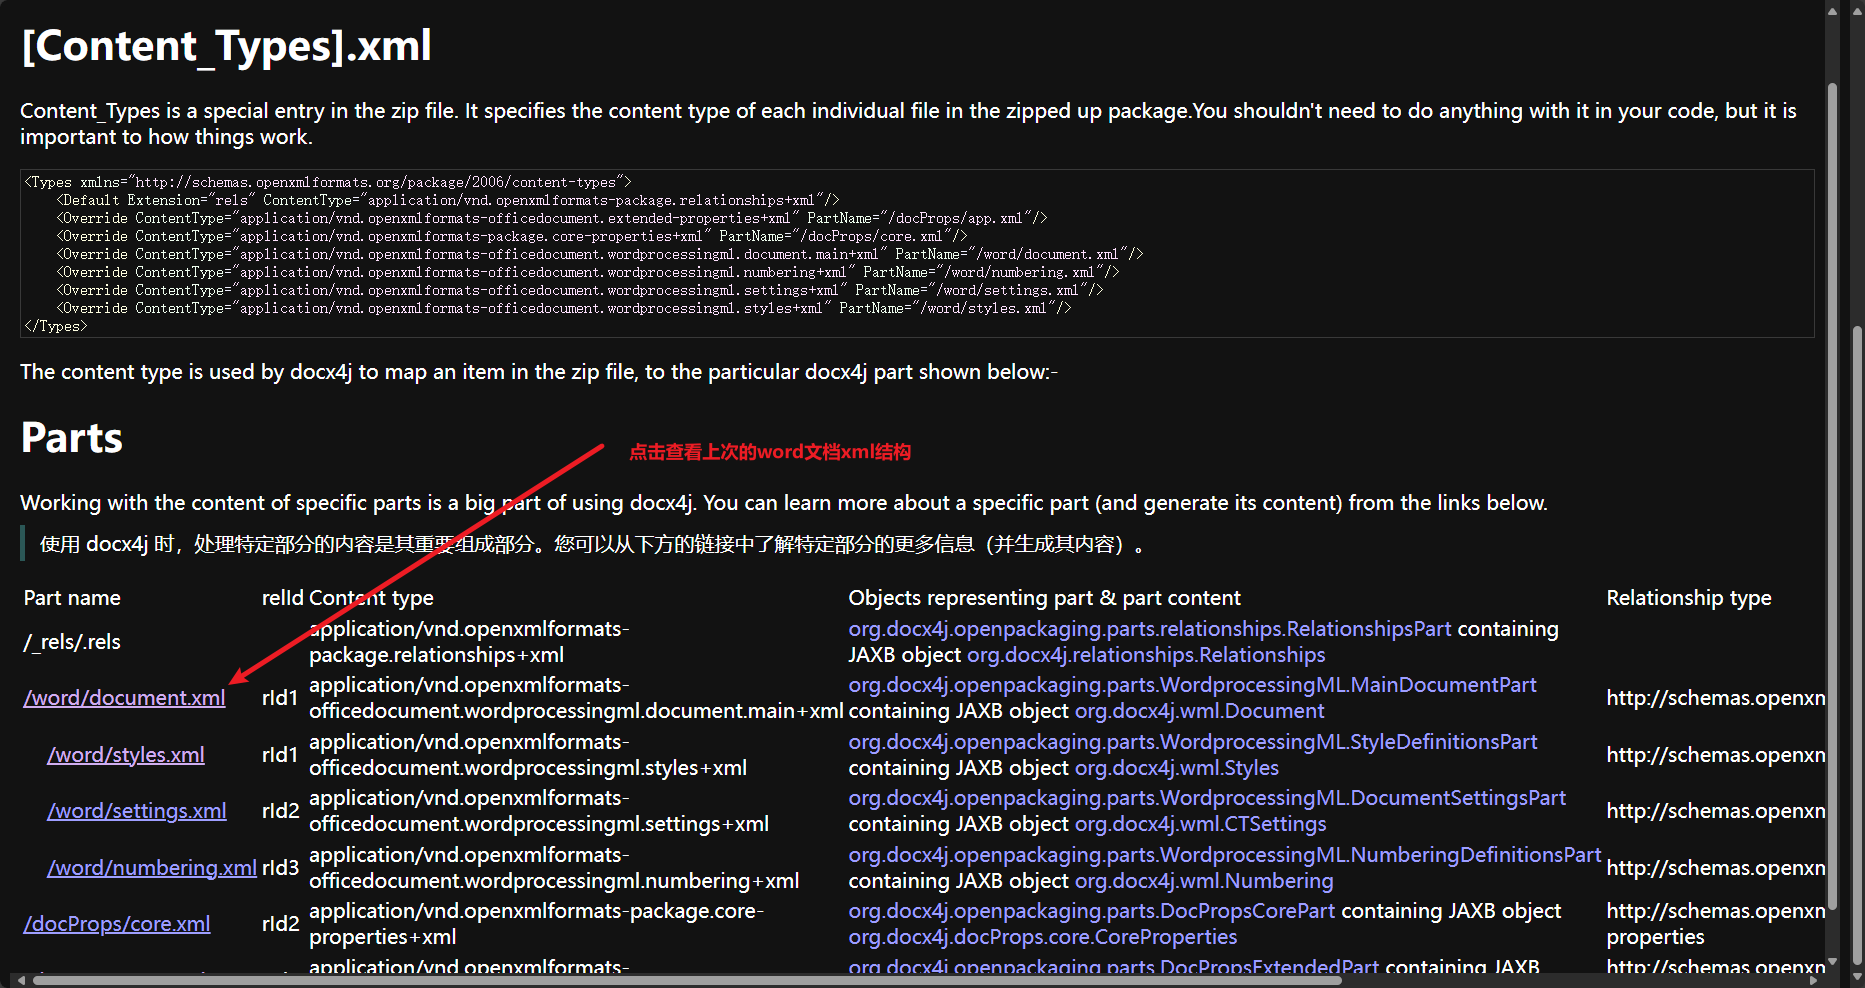Open the /word/document.xml part link
This screenshot has width=1865, height=988.
click(x=124, y=698)
